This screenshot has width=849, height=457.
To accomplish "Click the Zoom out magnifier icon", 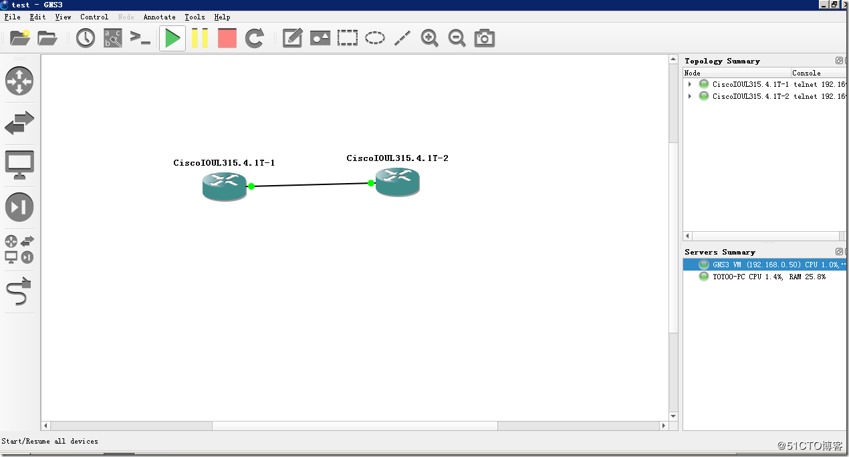I will pos(457,38).
